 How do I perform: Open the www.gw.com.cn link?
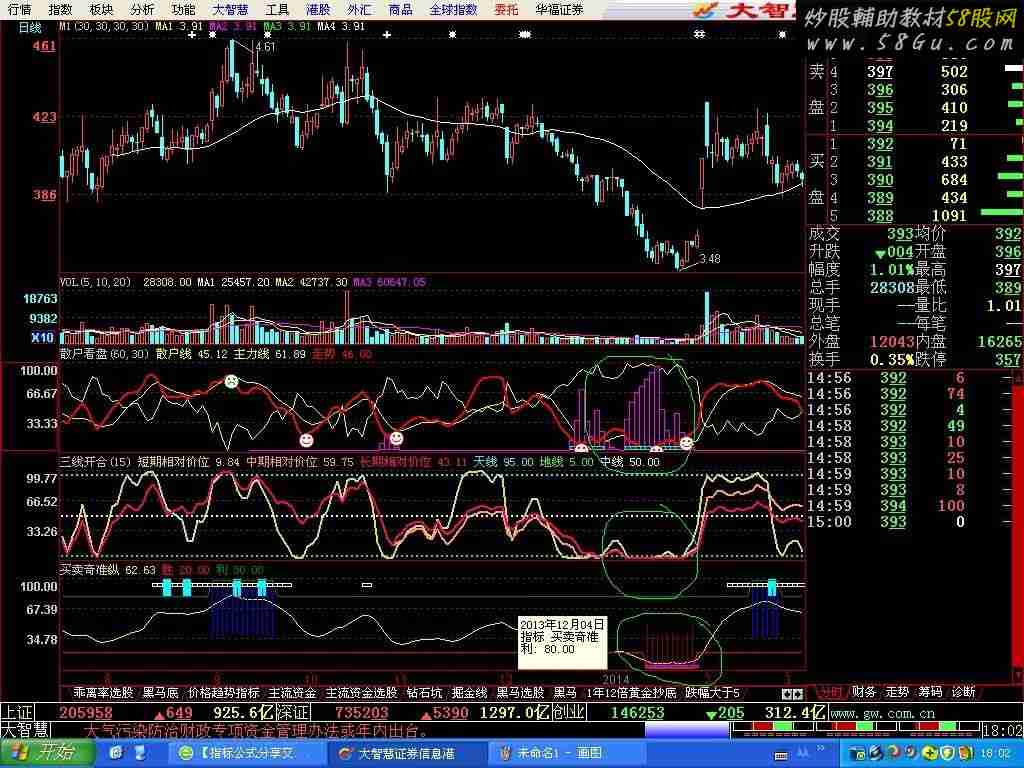883,714
